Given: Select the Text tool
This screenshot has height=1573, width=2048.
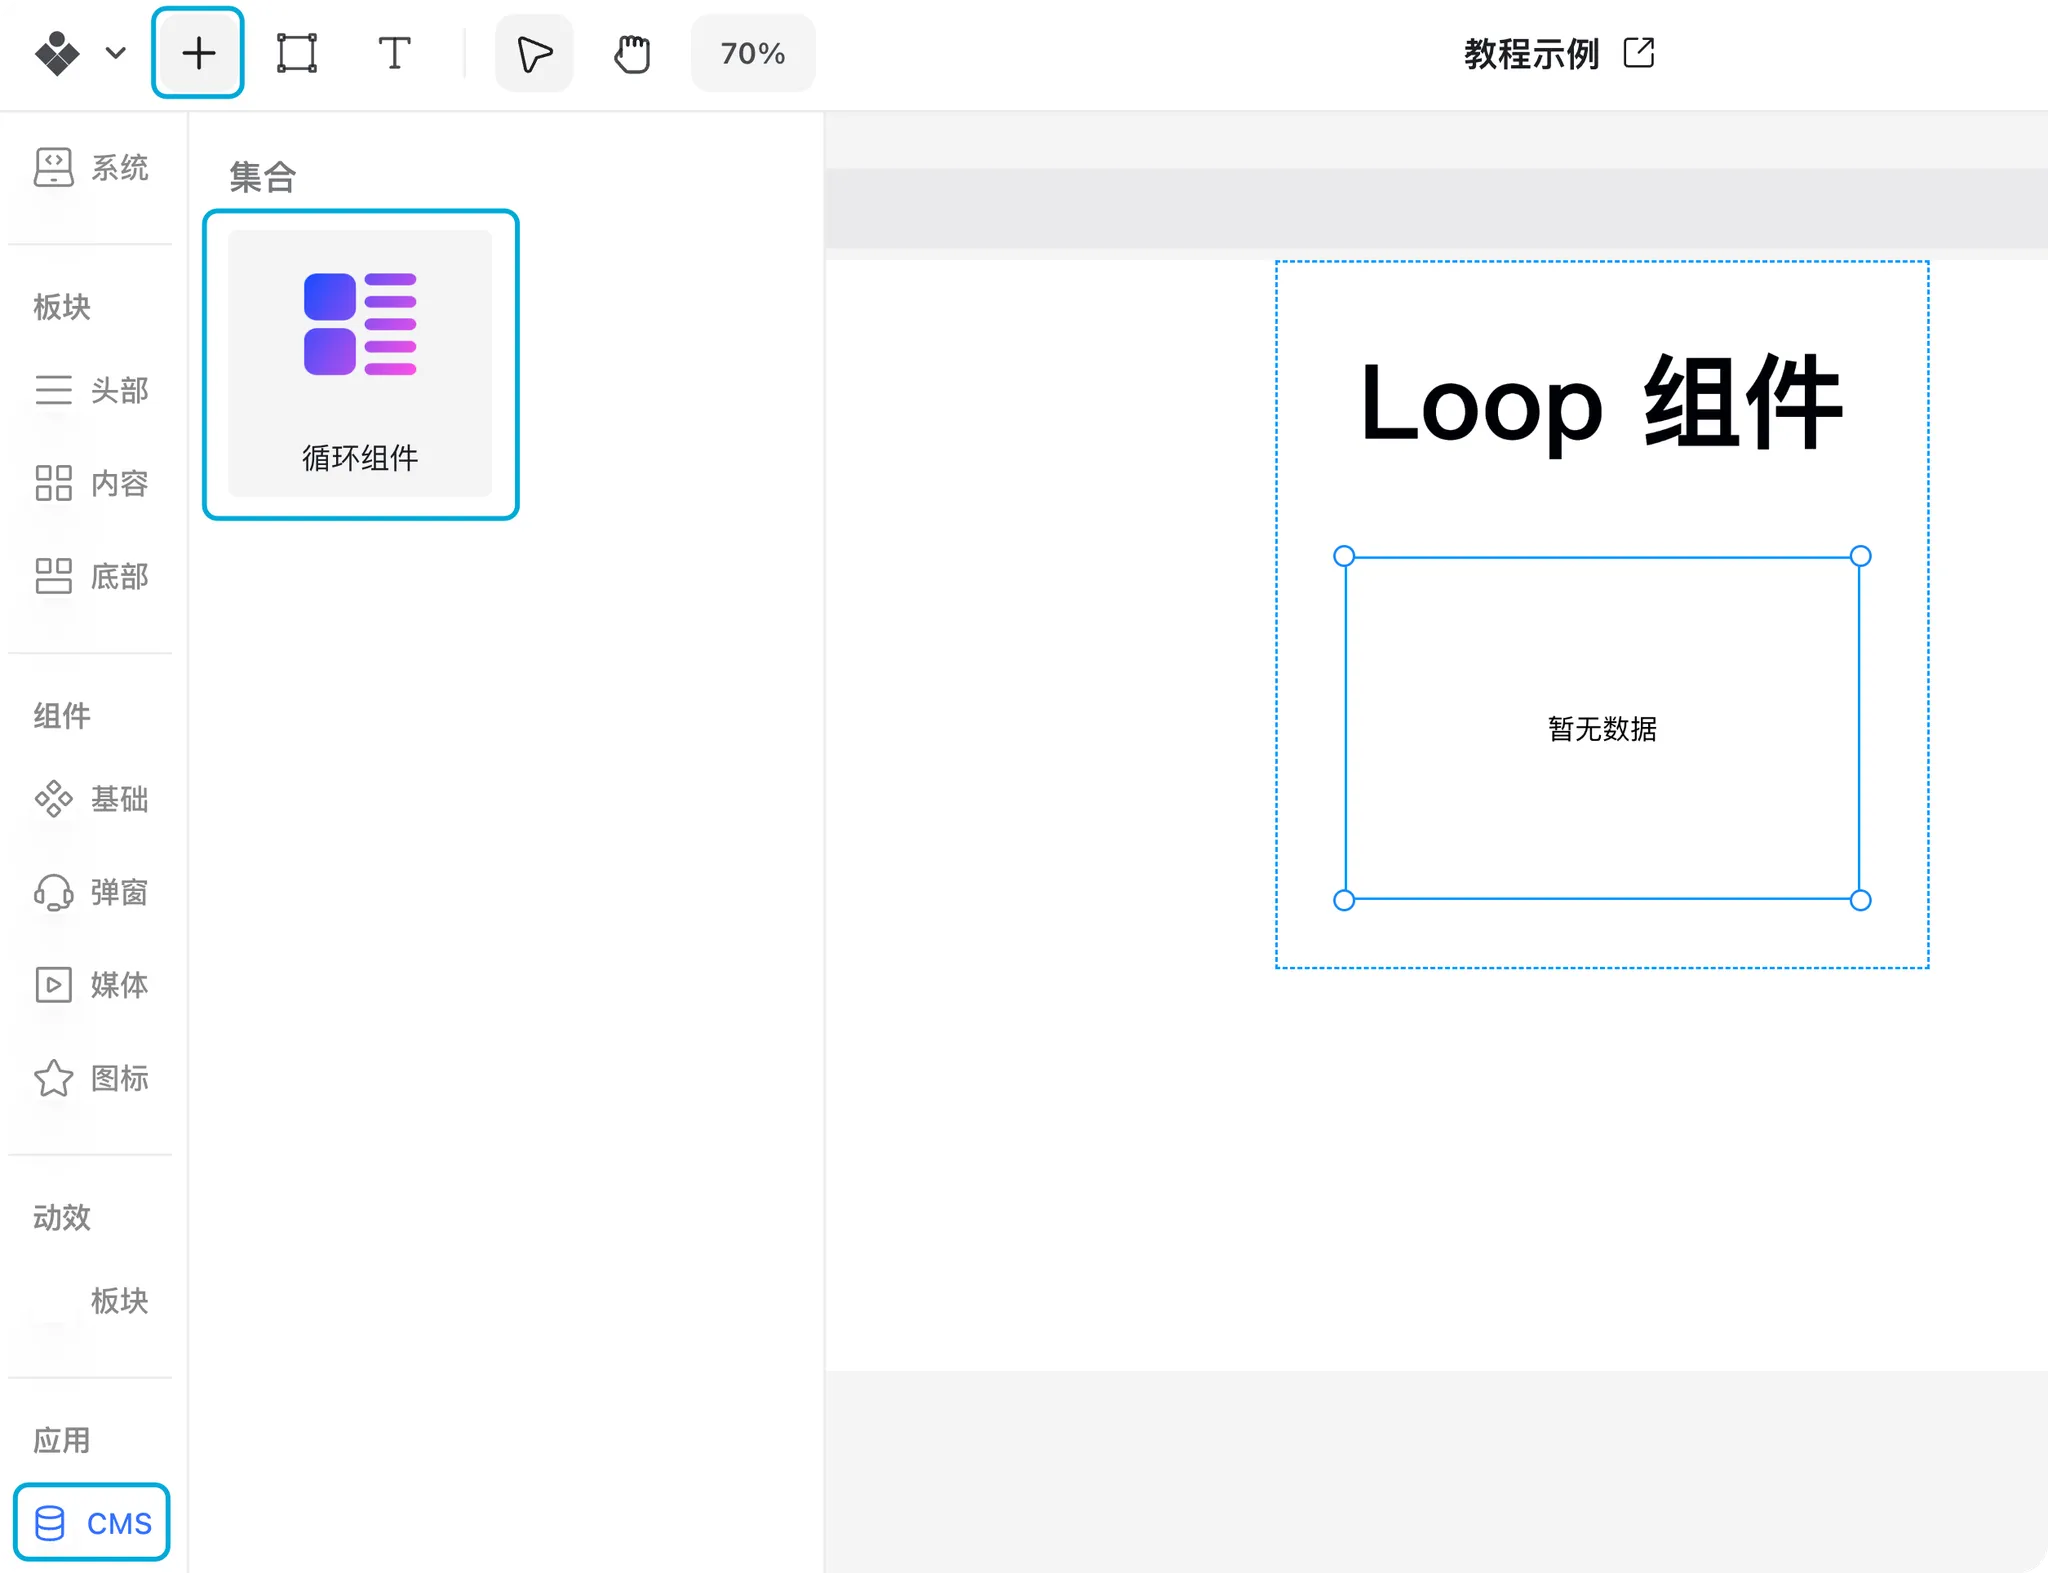Looking at the screenshot, I should point(394,53).
